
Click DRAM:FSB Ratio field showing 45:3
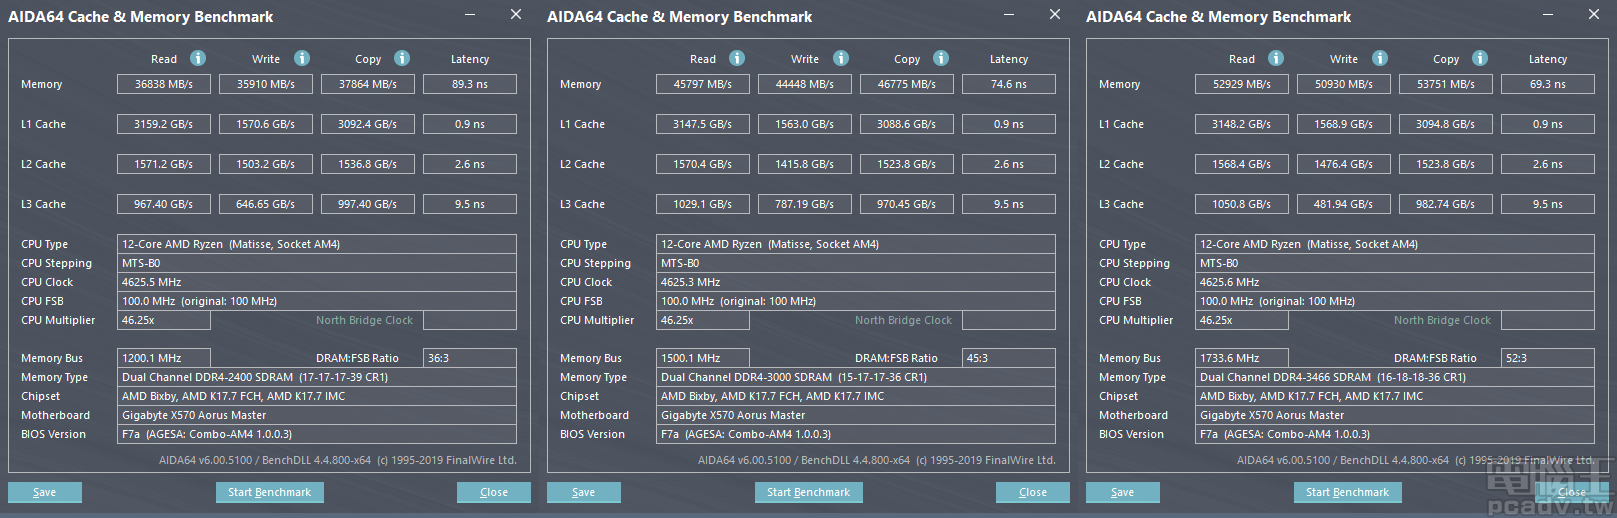coord(1009,358)
